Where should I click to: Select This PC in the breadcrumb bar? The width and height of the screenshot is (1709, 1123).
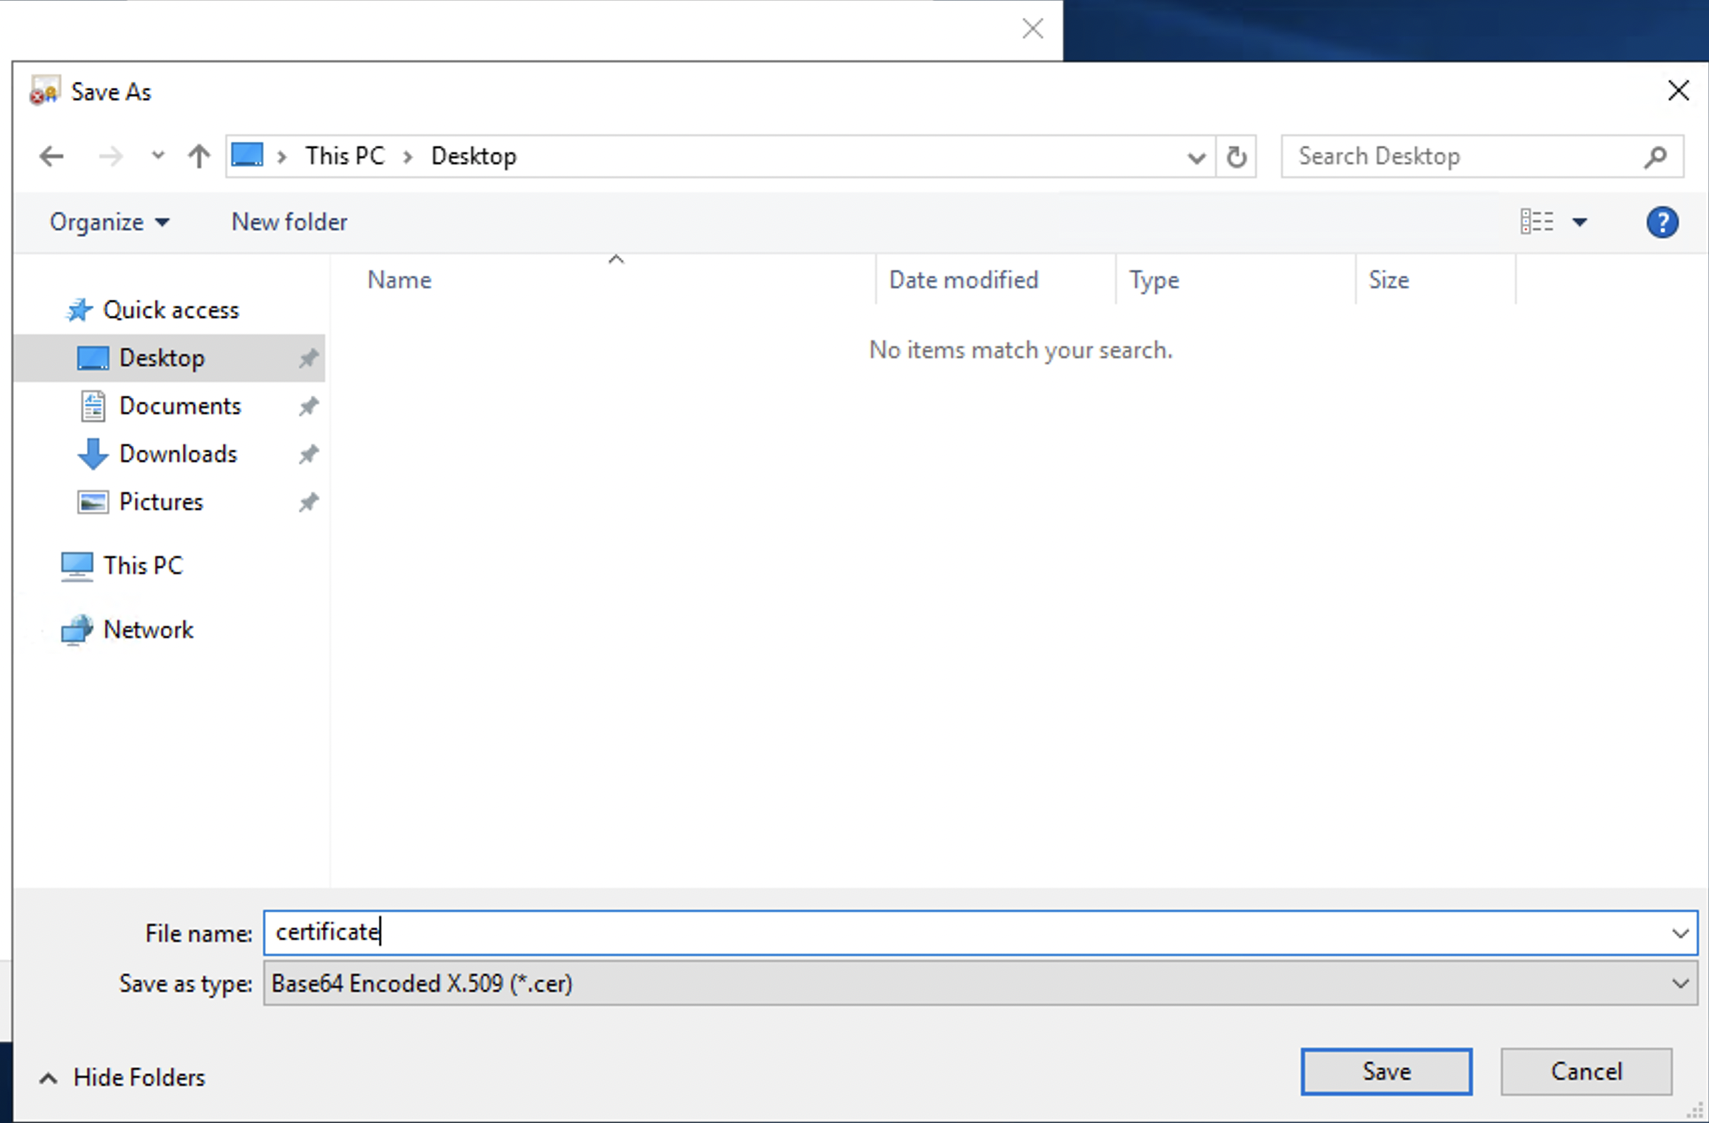pos(344,156)
